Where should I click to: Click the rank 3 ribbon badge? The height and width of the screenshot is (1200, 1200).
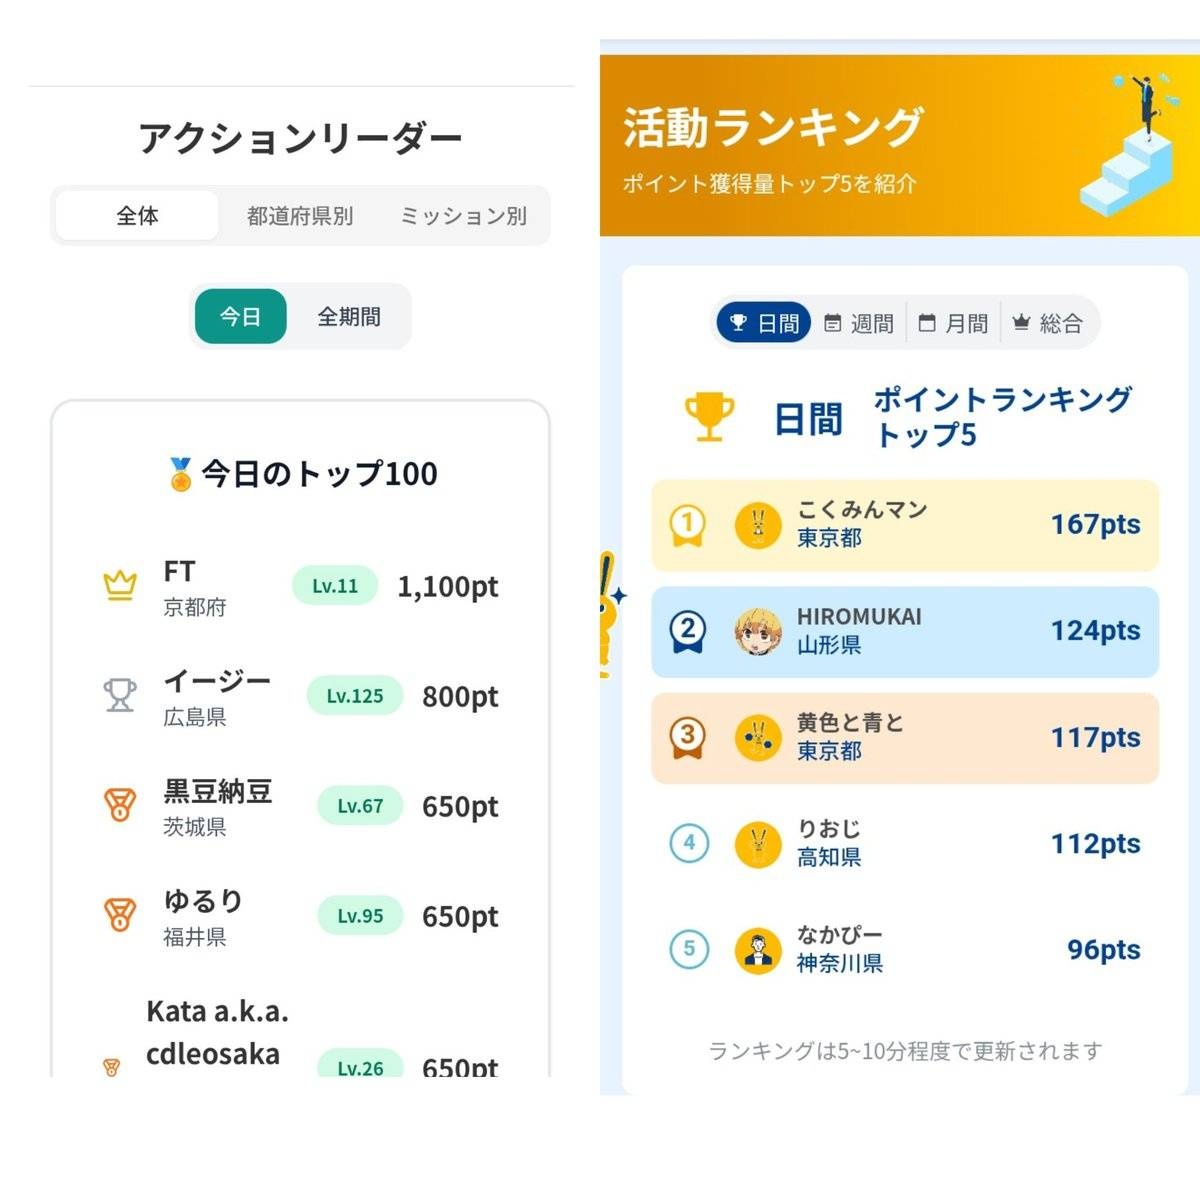click(688, 738)
